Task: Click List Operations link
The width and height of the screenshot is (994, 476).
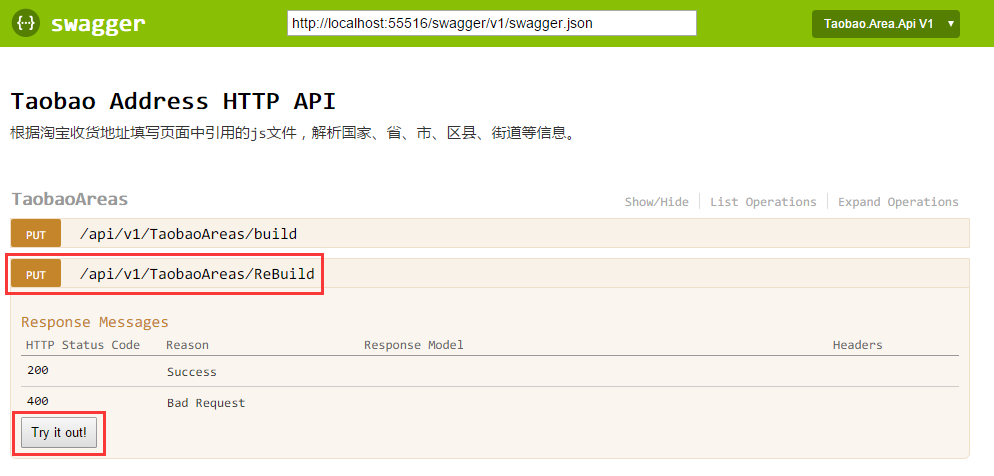Action: 763,202
